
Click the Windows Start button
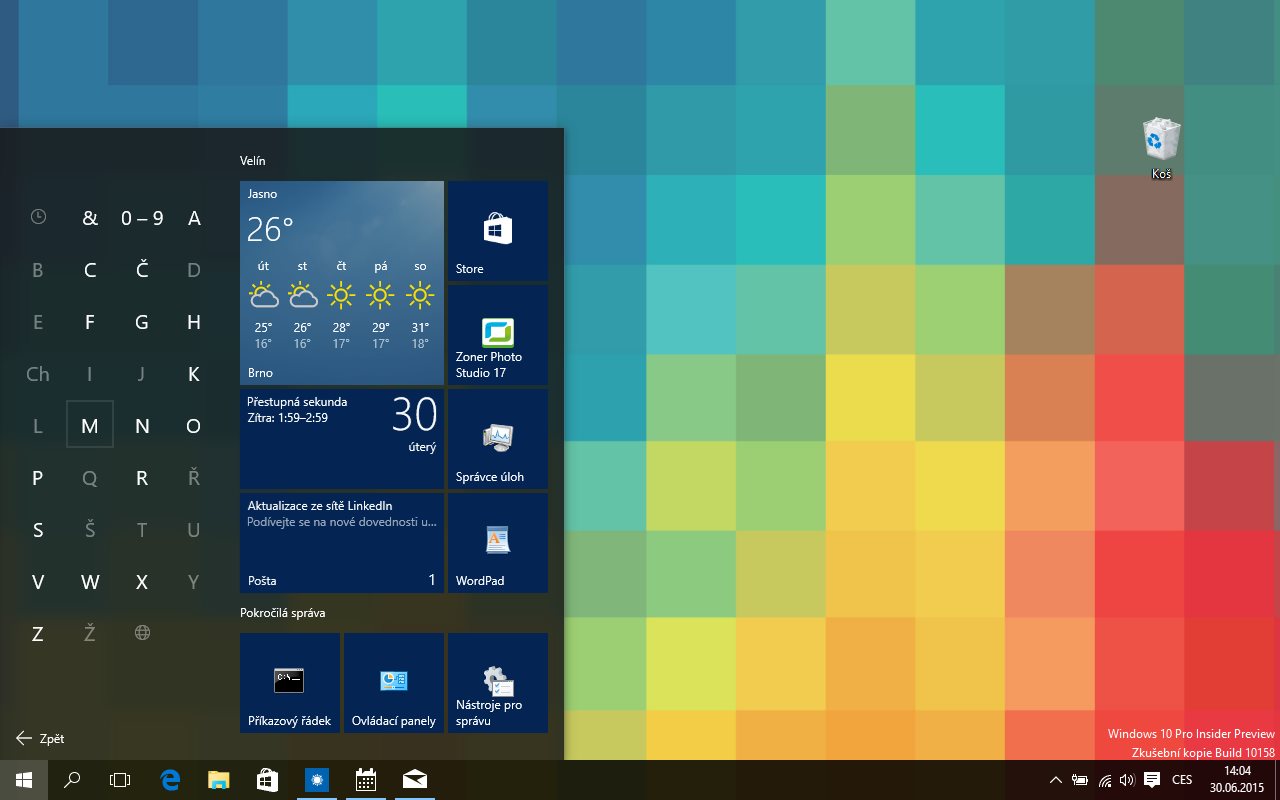coord(24,780)
